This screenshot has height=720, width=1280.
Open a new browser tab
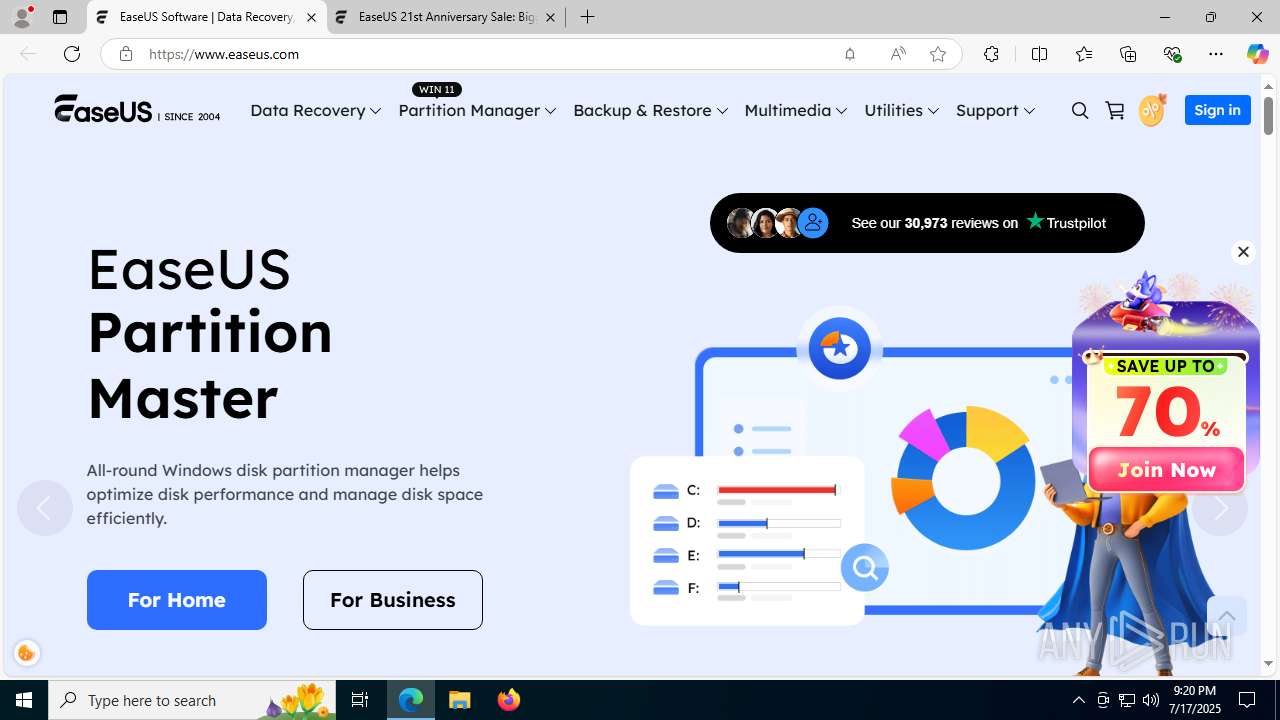pos(588,17)
